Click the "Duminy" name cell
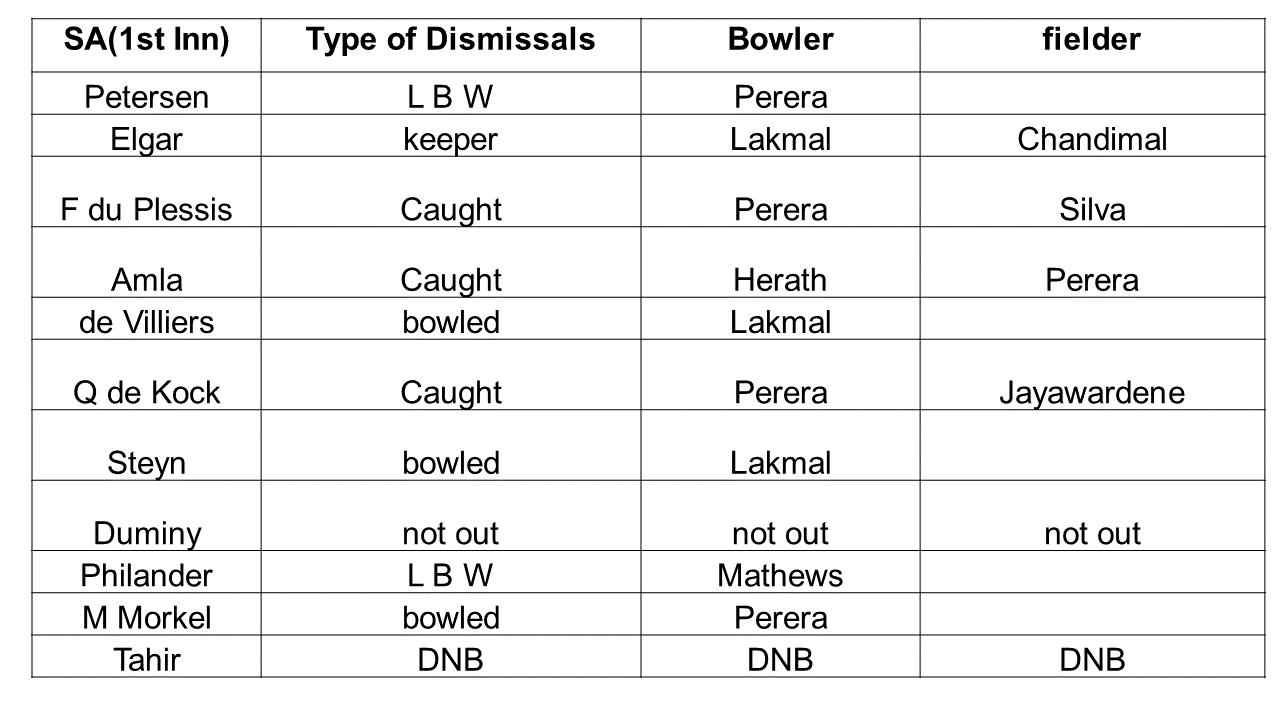Viewport: 1280px width, 720px height. point(146,533)
